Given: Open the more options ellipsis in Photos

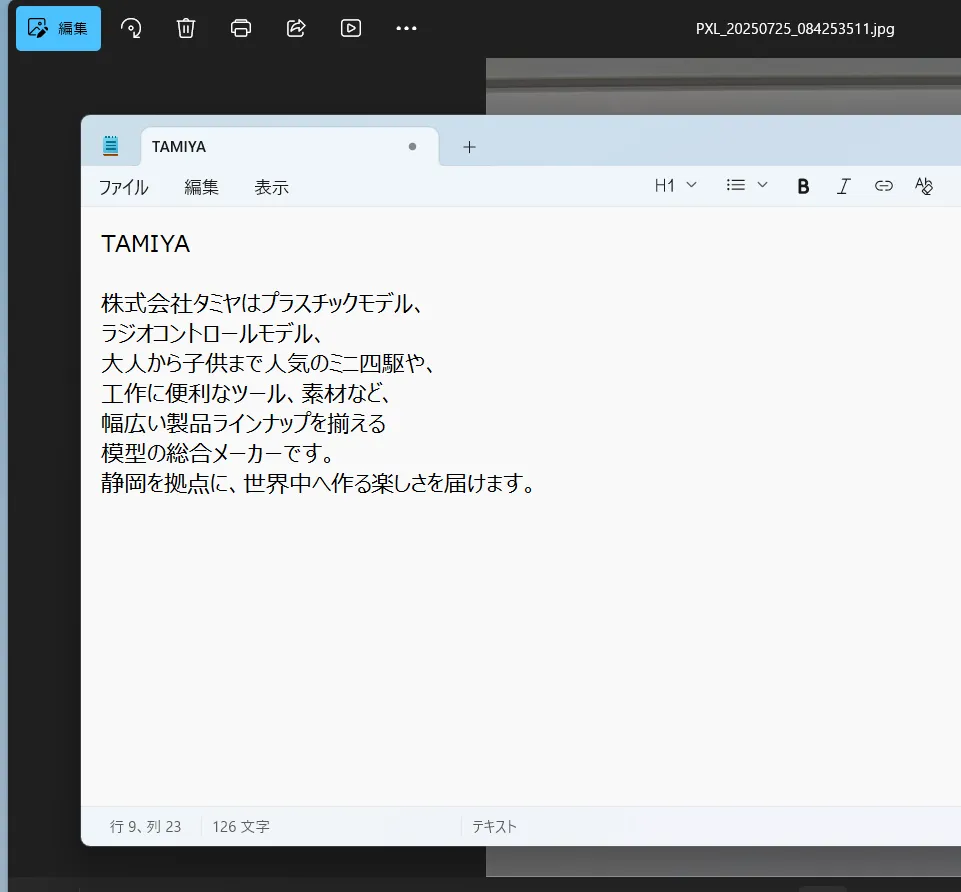Looking at the screenshot, I should click(406, 28).
